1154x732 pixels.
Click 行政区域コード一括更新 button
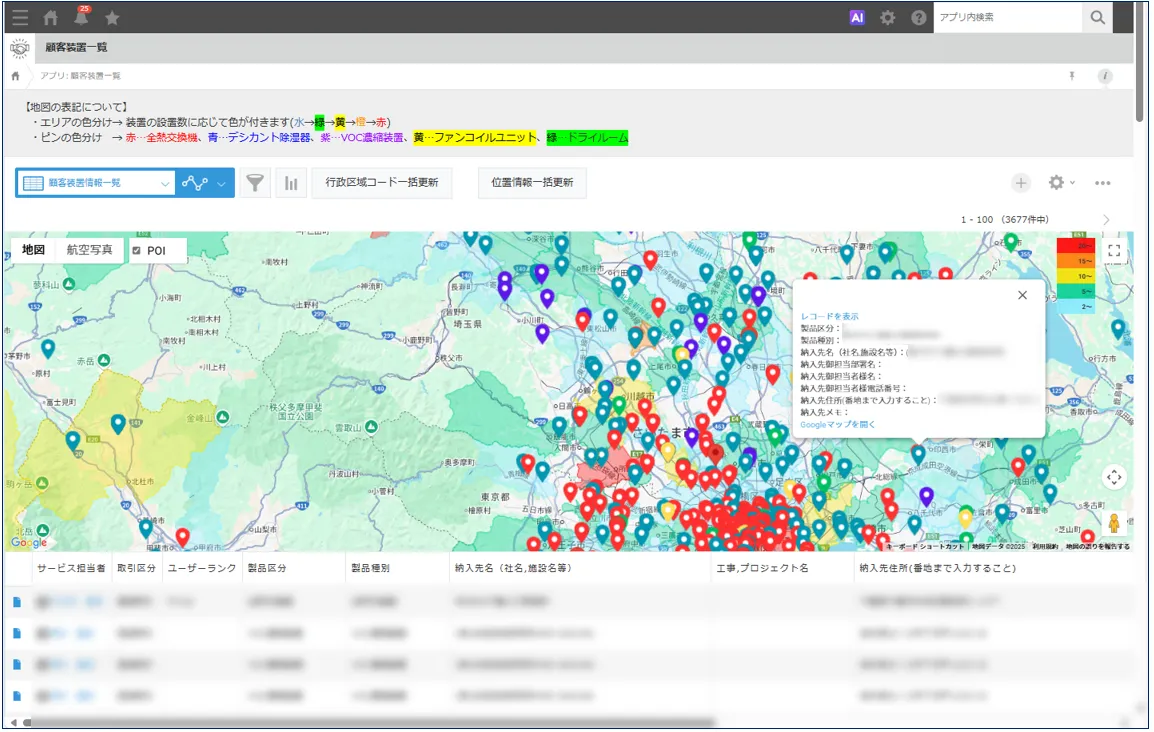[382, 182]
